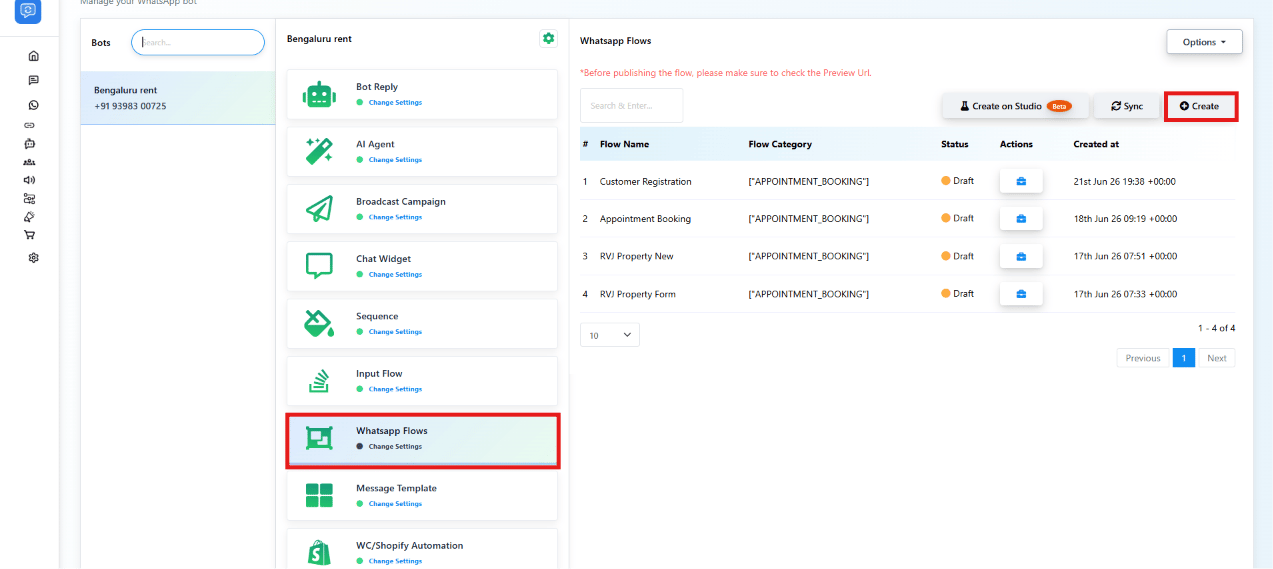Viewport: 1273px width, 569px height.
Task: Open the megaphone broadcast icon in sidebar
Action: (x=30, y=180)
